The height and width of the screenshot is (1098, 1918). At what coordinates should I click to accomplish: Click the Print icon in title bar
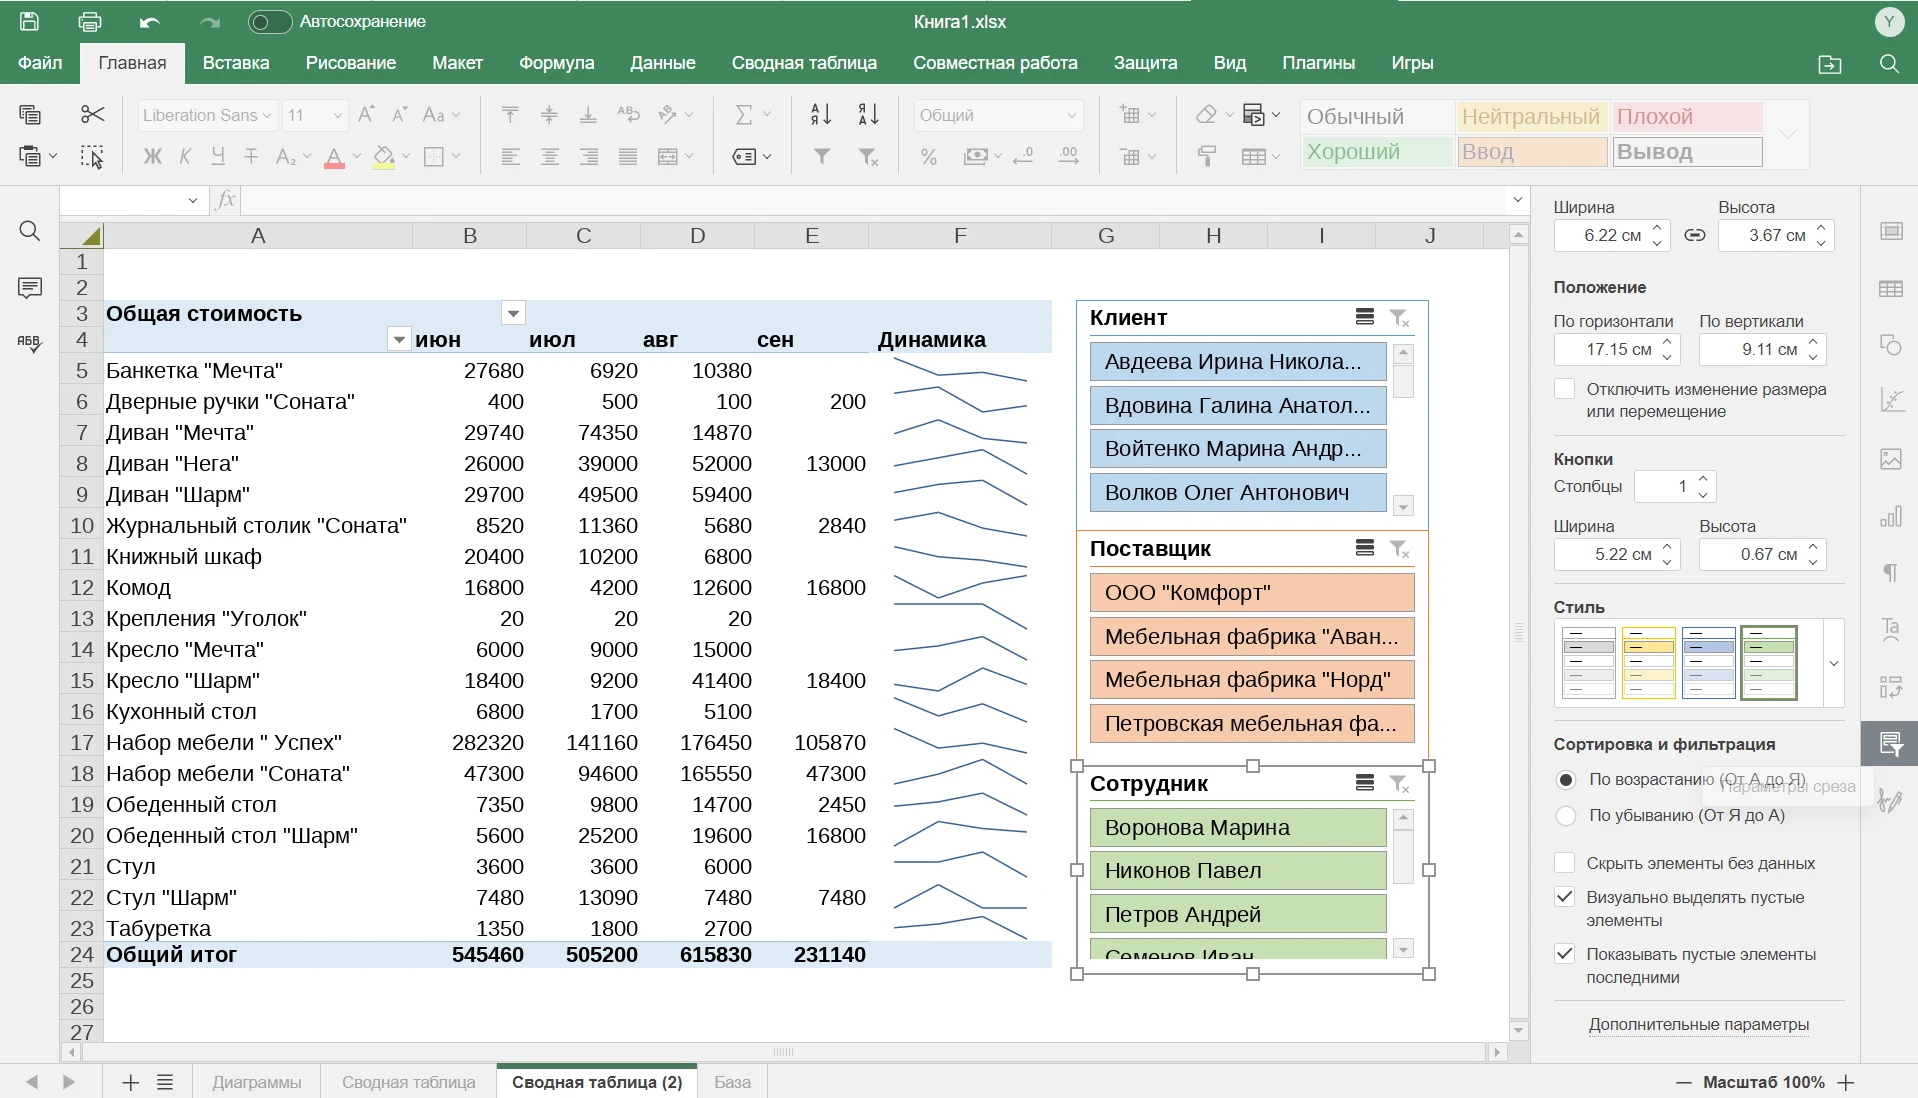pos(90,21)
